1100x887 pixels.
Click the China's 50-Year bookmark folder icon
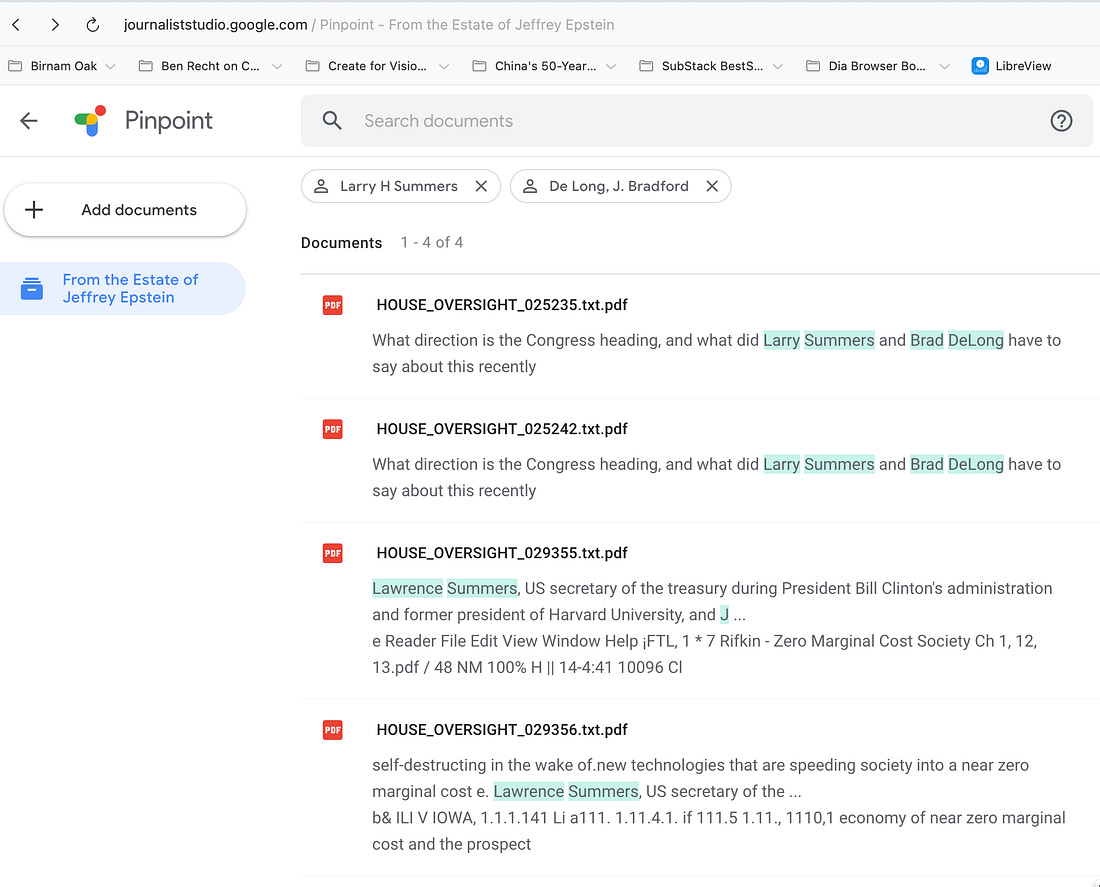click(479, 66)
